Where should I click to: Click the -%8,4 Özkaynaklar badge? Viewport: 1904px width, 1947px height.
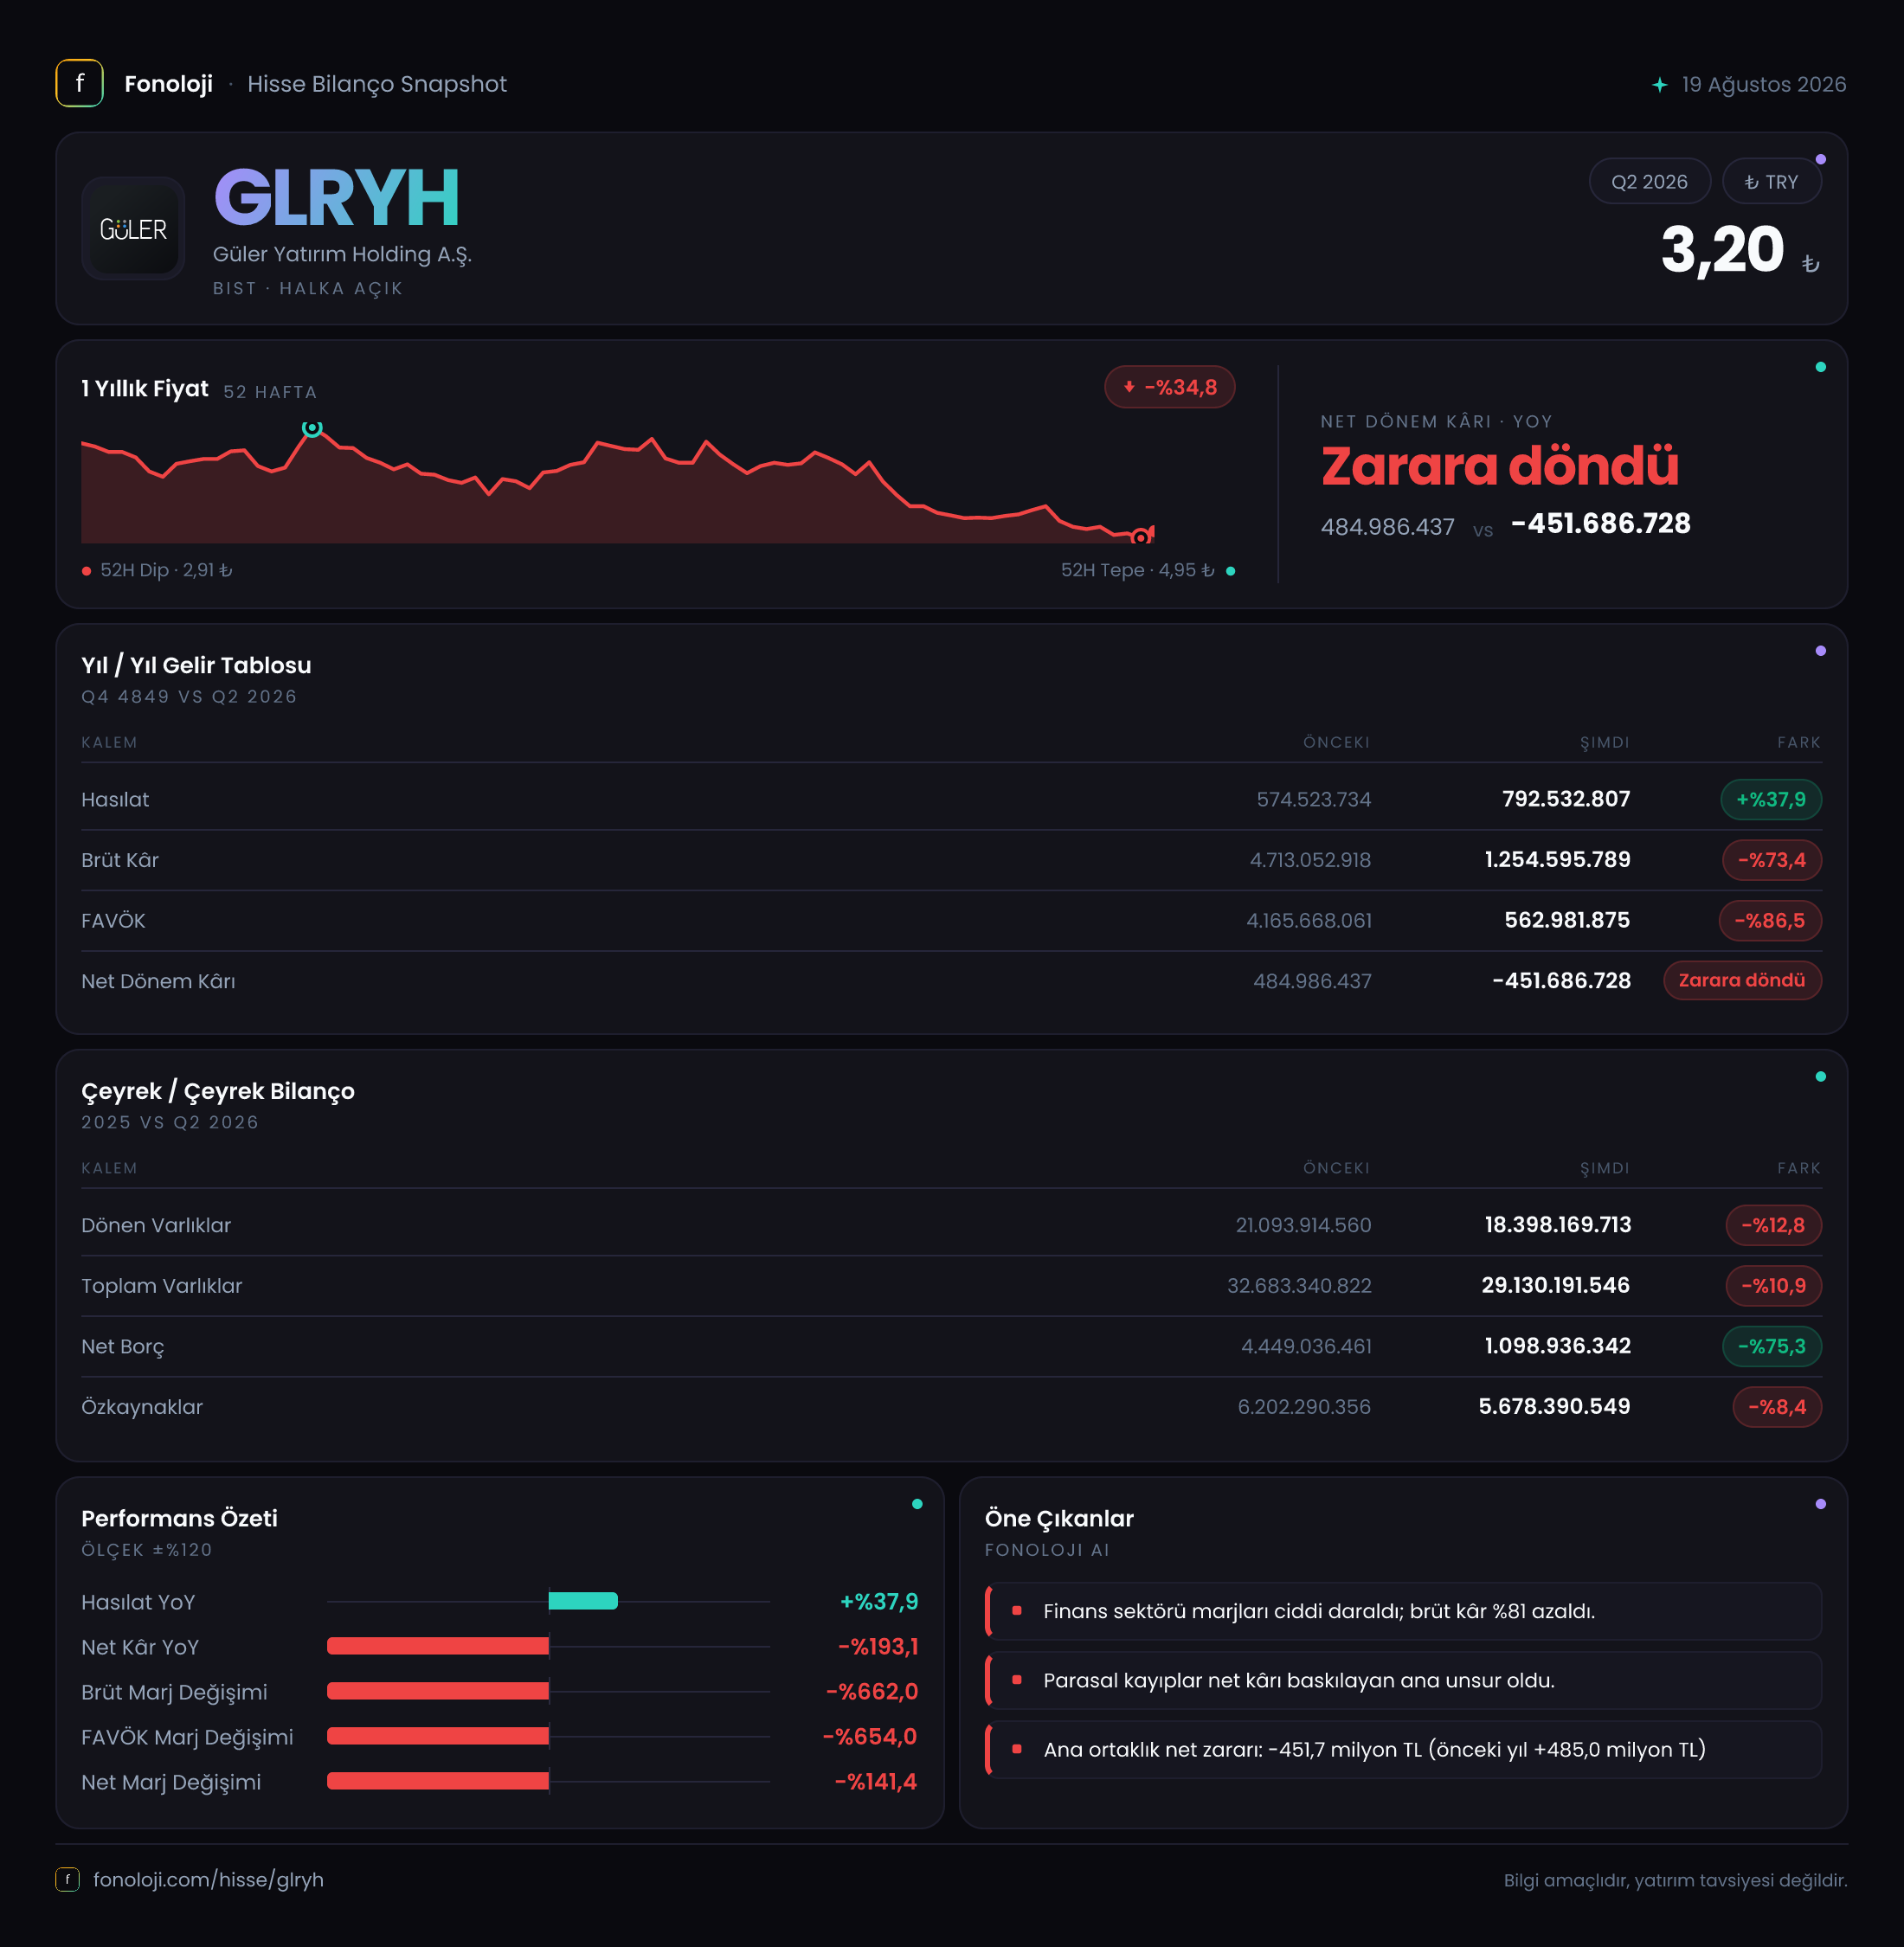click(1776, 1407)
